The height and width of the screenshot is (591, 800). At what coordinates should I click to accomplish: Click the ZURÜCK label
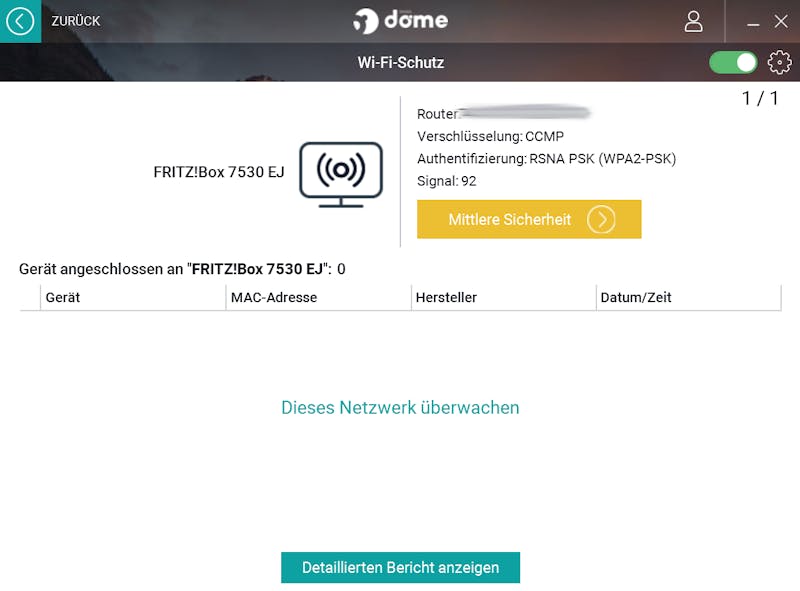pyautogui.click(x=76, y=21)
